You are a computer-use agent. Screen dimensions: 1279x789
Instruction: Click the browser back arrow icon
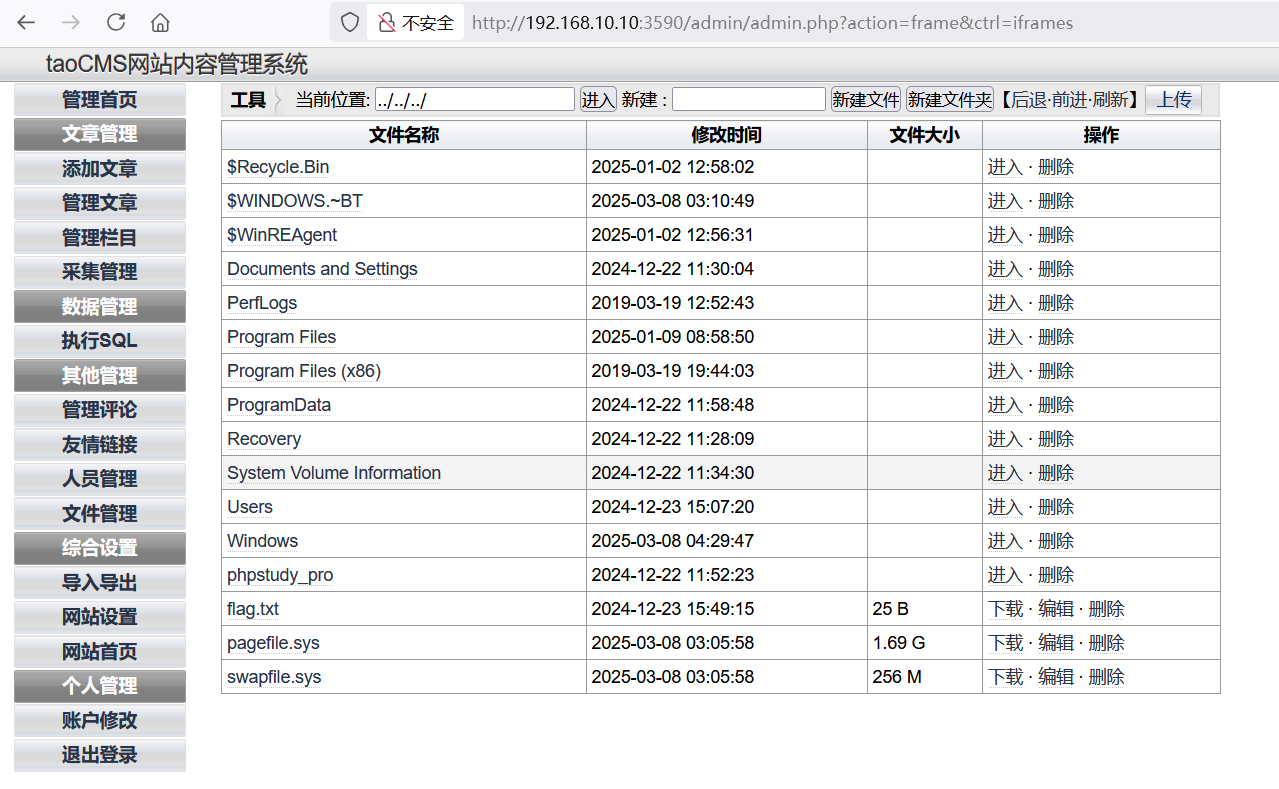coord(26,22)
